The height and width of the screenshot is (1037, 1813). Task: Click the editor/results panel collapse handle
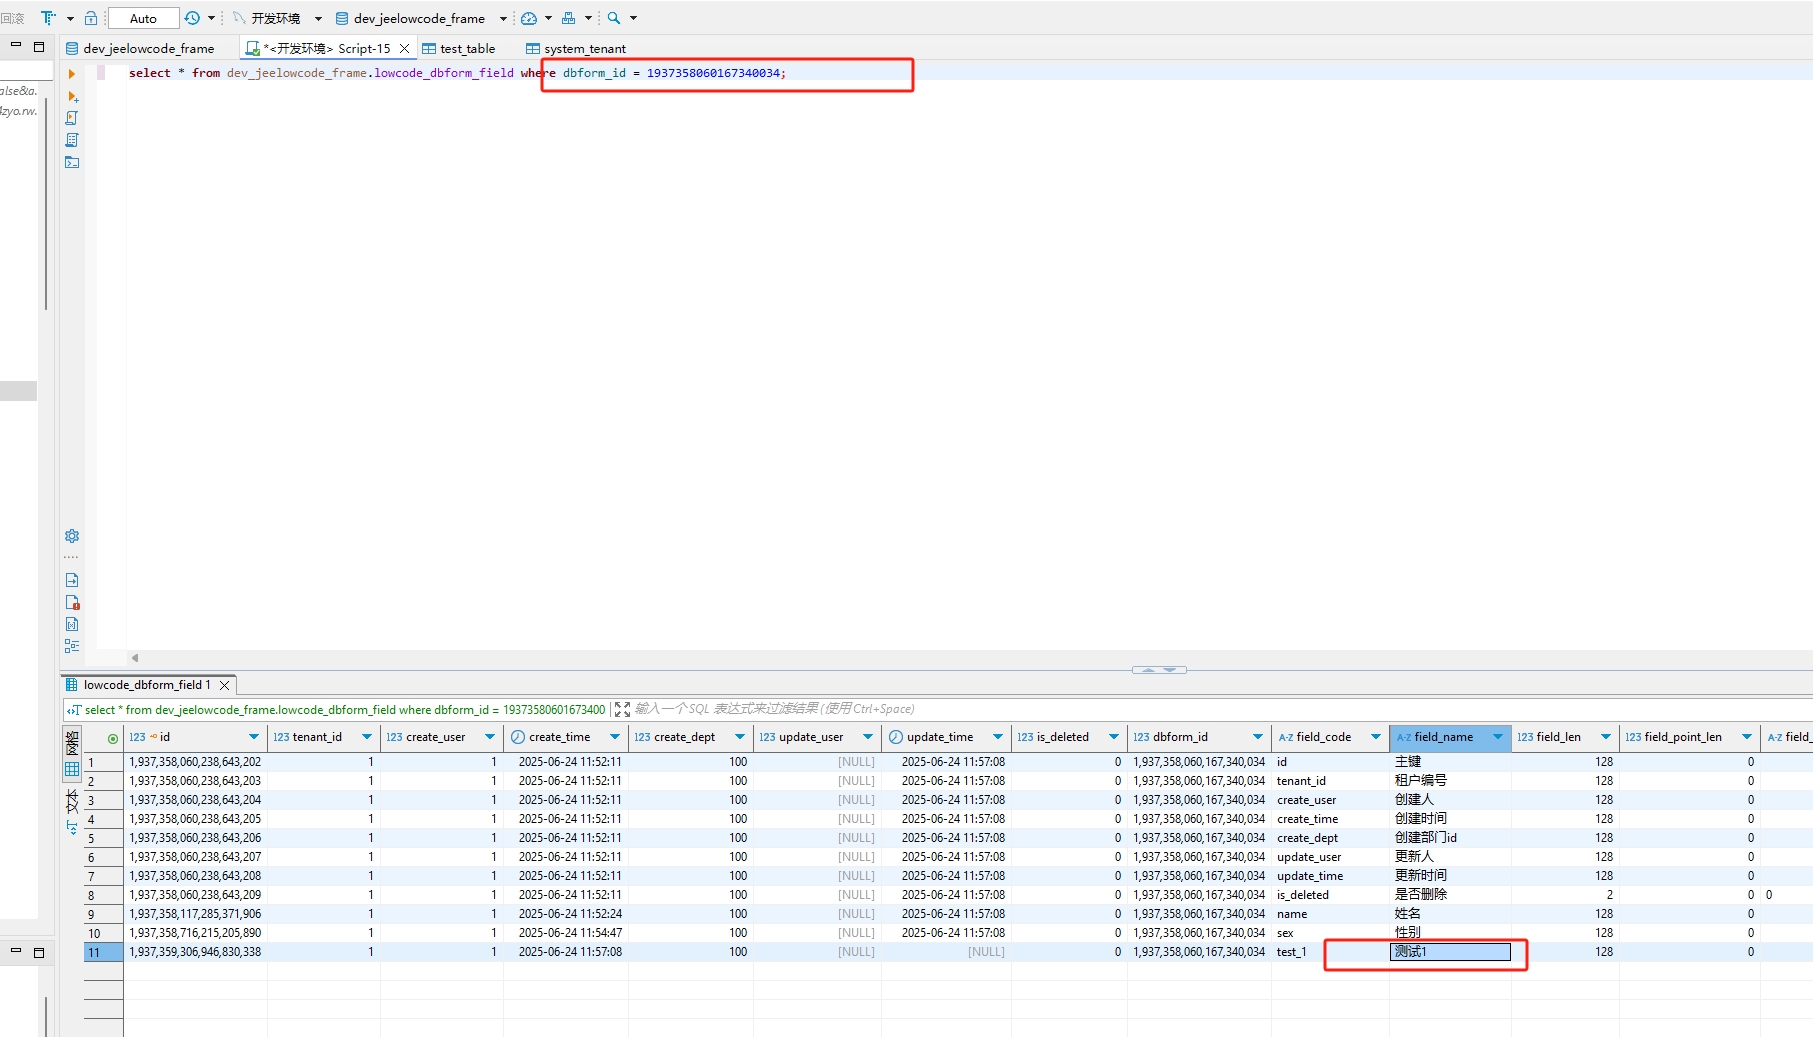[x=1159, y=670]
